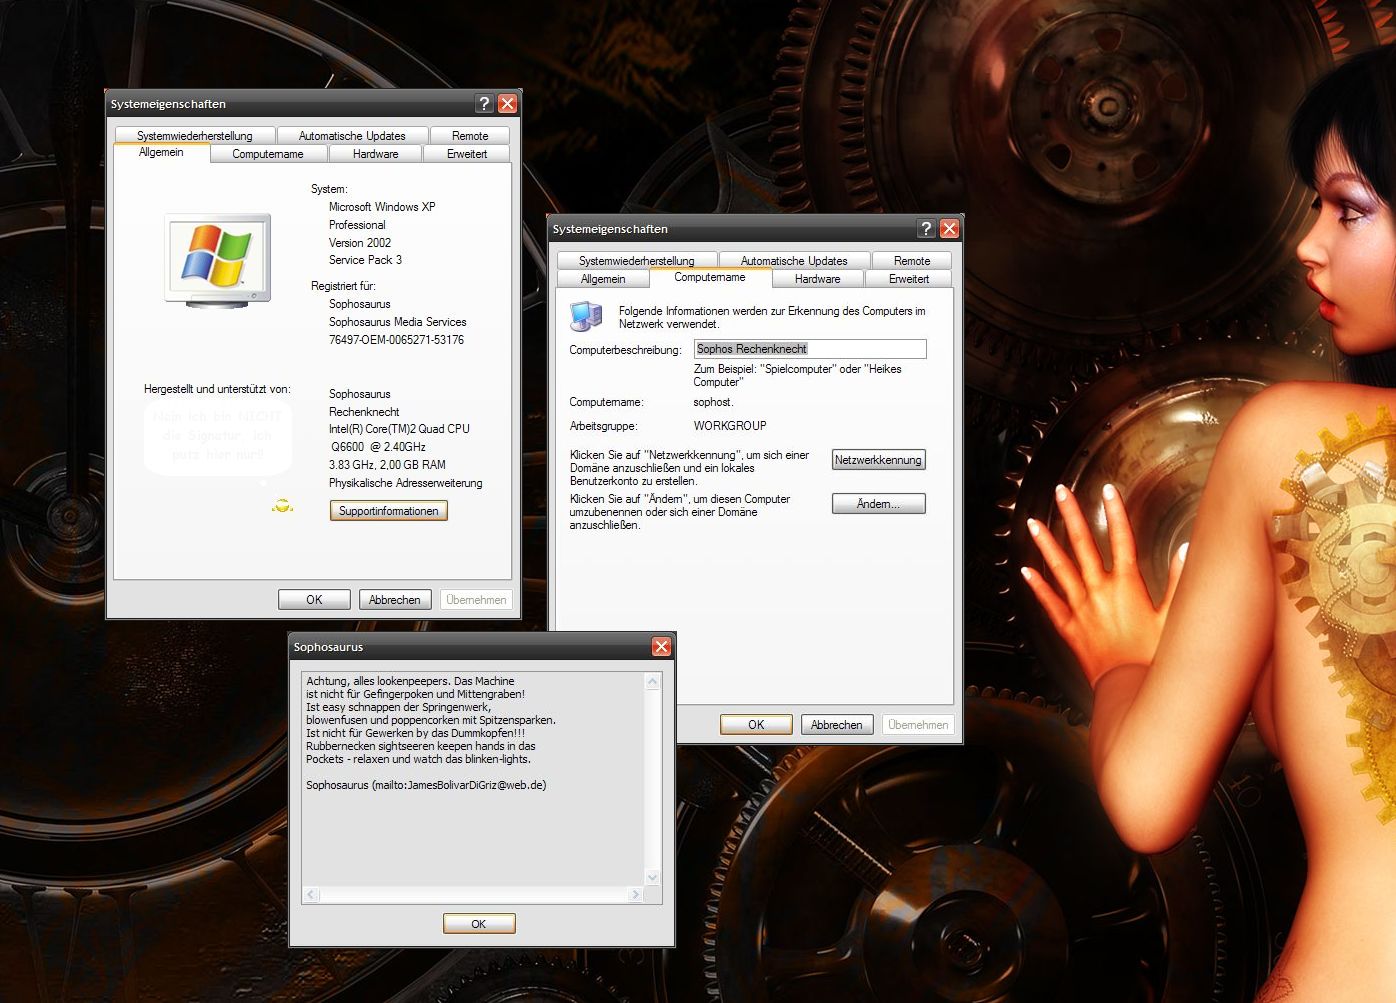1396x1003 pixels.
Task: Click Abbrechen in right Systemeigenschaften window
Action: click(837, 725)
